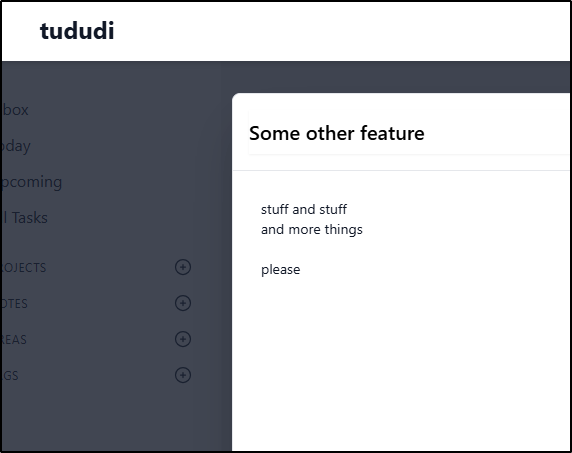Place cursor in 'stuff and stuff' line

click(x=304, y=209)
